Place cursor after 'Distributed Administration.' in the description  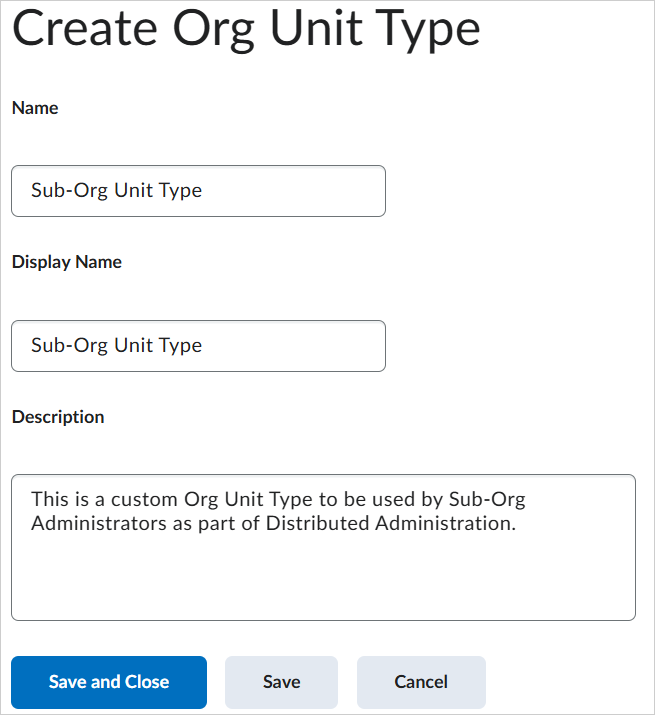(x=517, y=522)
